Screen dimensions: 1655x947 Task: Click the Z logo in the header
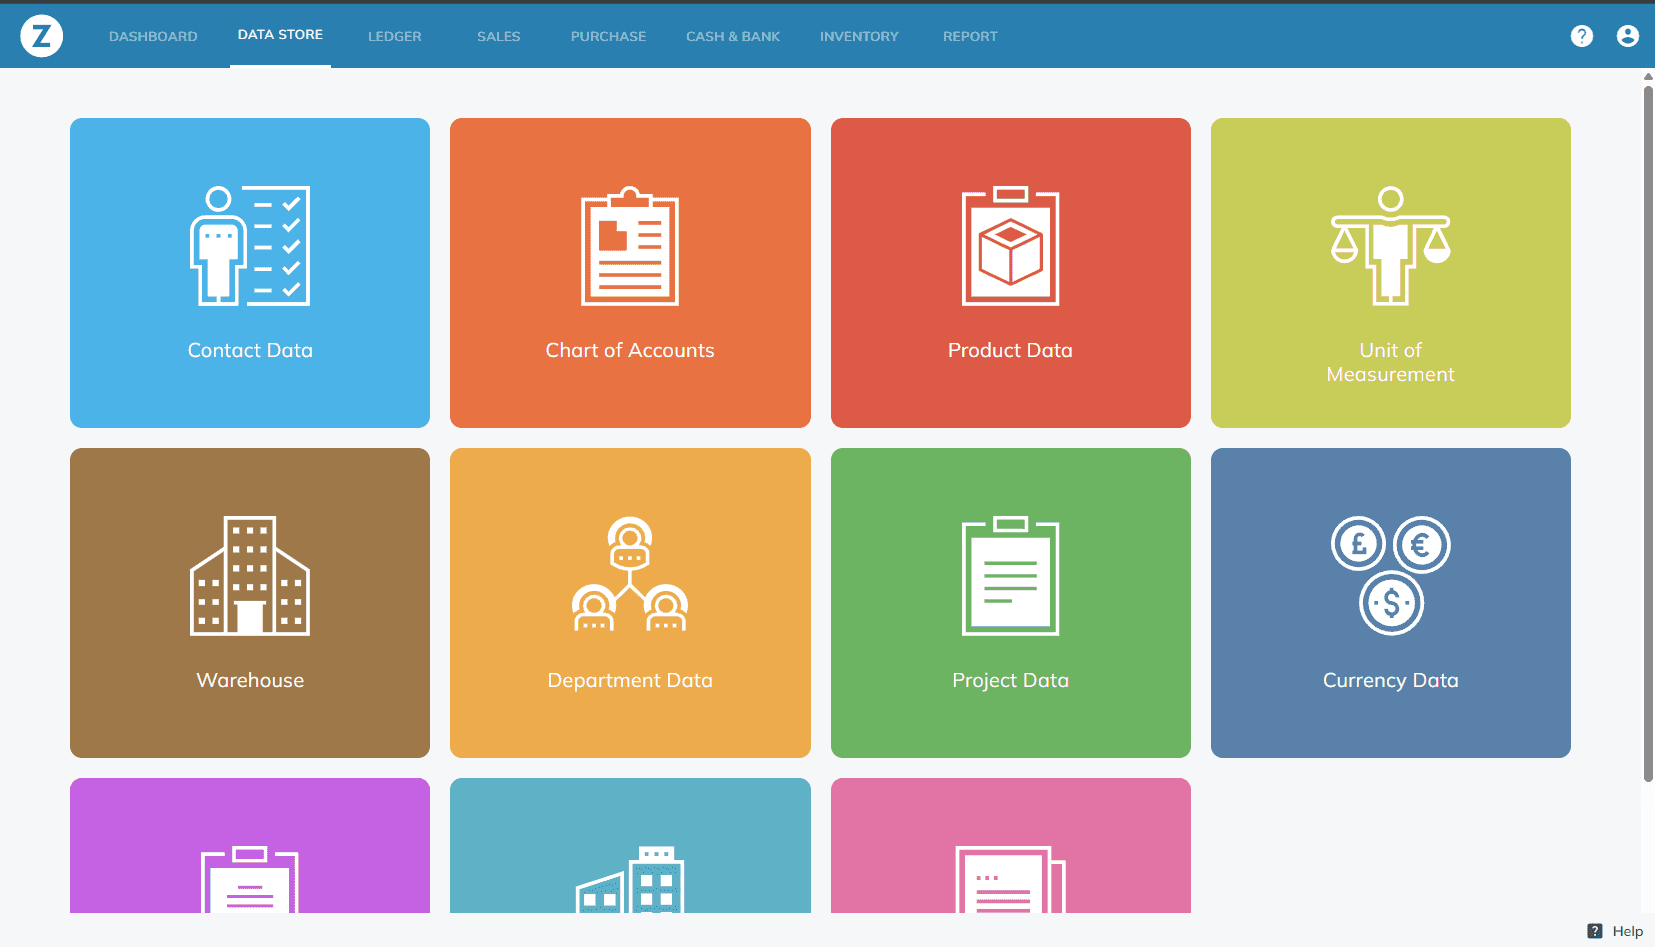[42, 36]
